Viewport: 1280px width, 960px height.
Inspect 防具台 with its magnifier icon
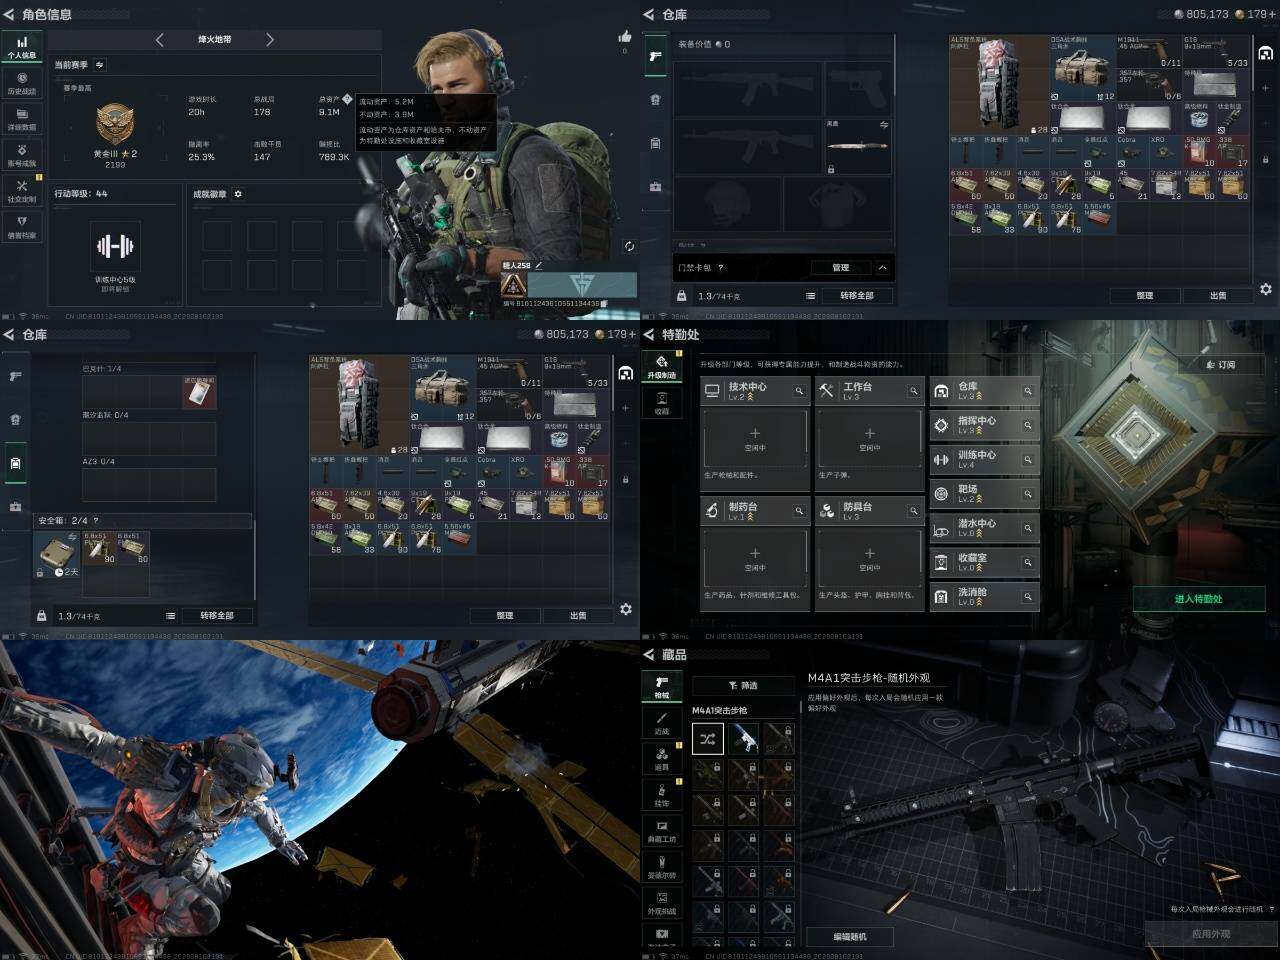[913, 511]
